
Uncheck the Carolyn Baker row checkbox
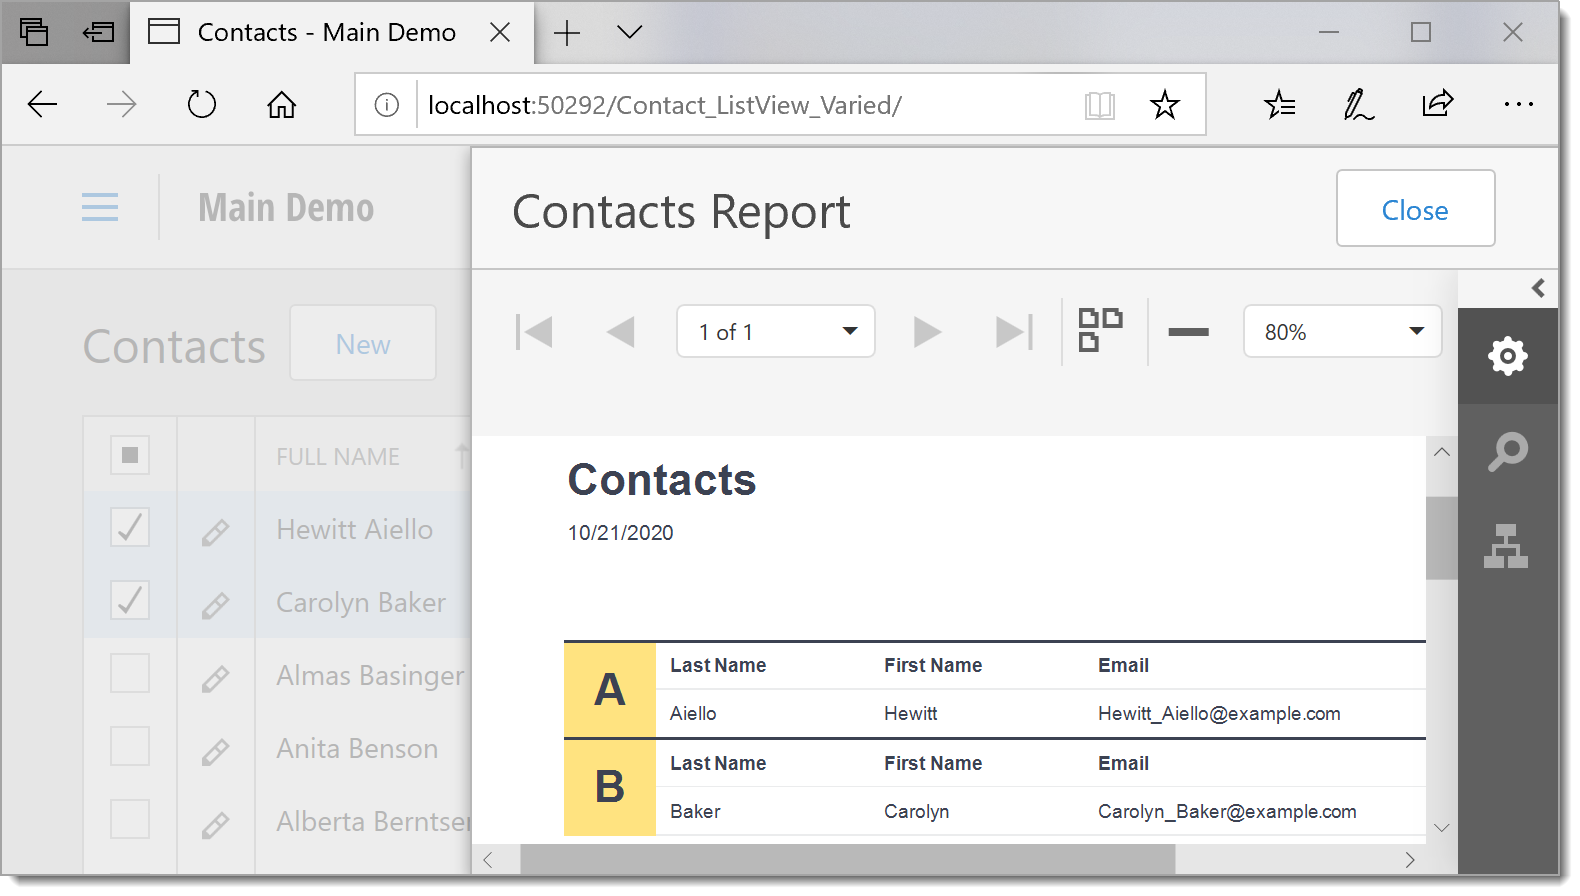pyautogui.click(x=130, y=601)
